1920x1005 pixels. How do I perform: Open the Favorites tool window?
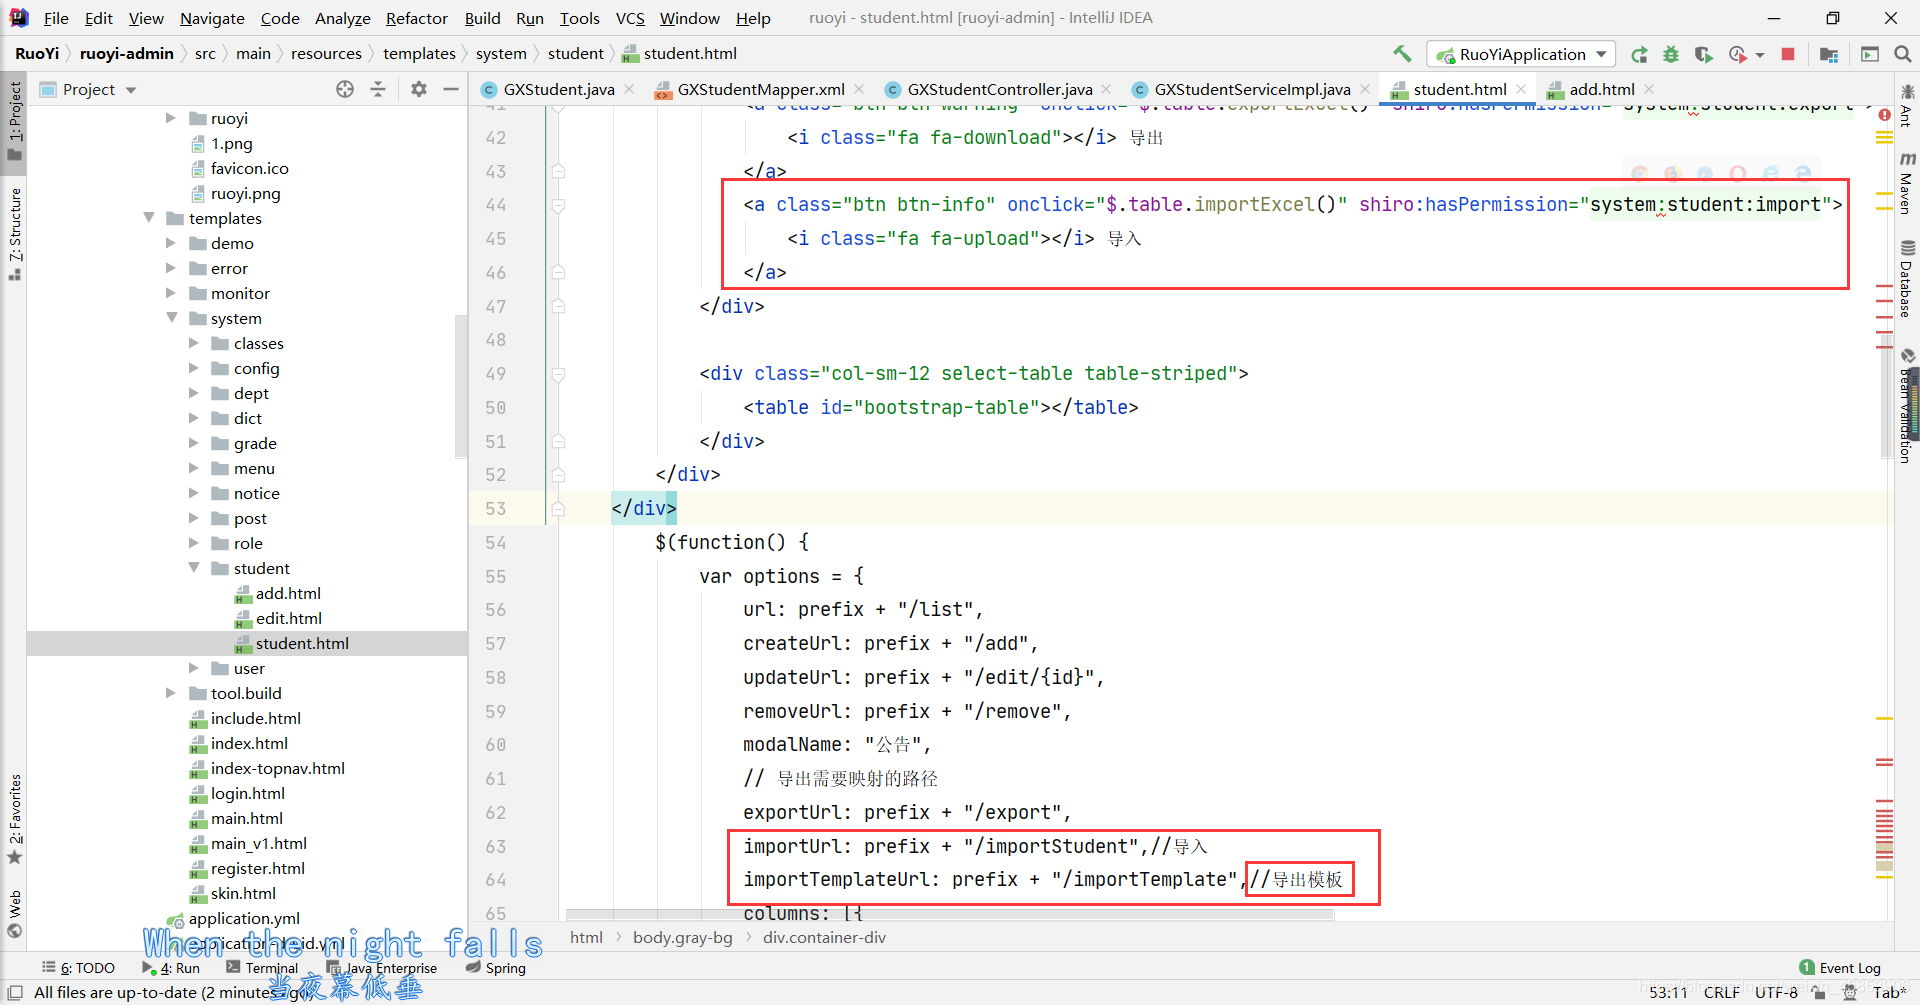coord(14,819)
